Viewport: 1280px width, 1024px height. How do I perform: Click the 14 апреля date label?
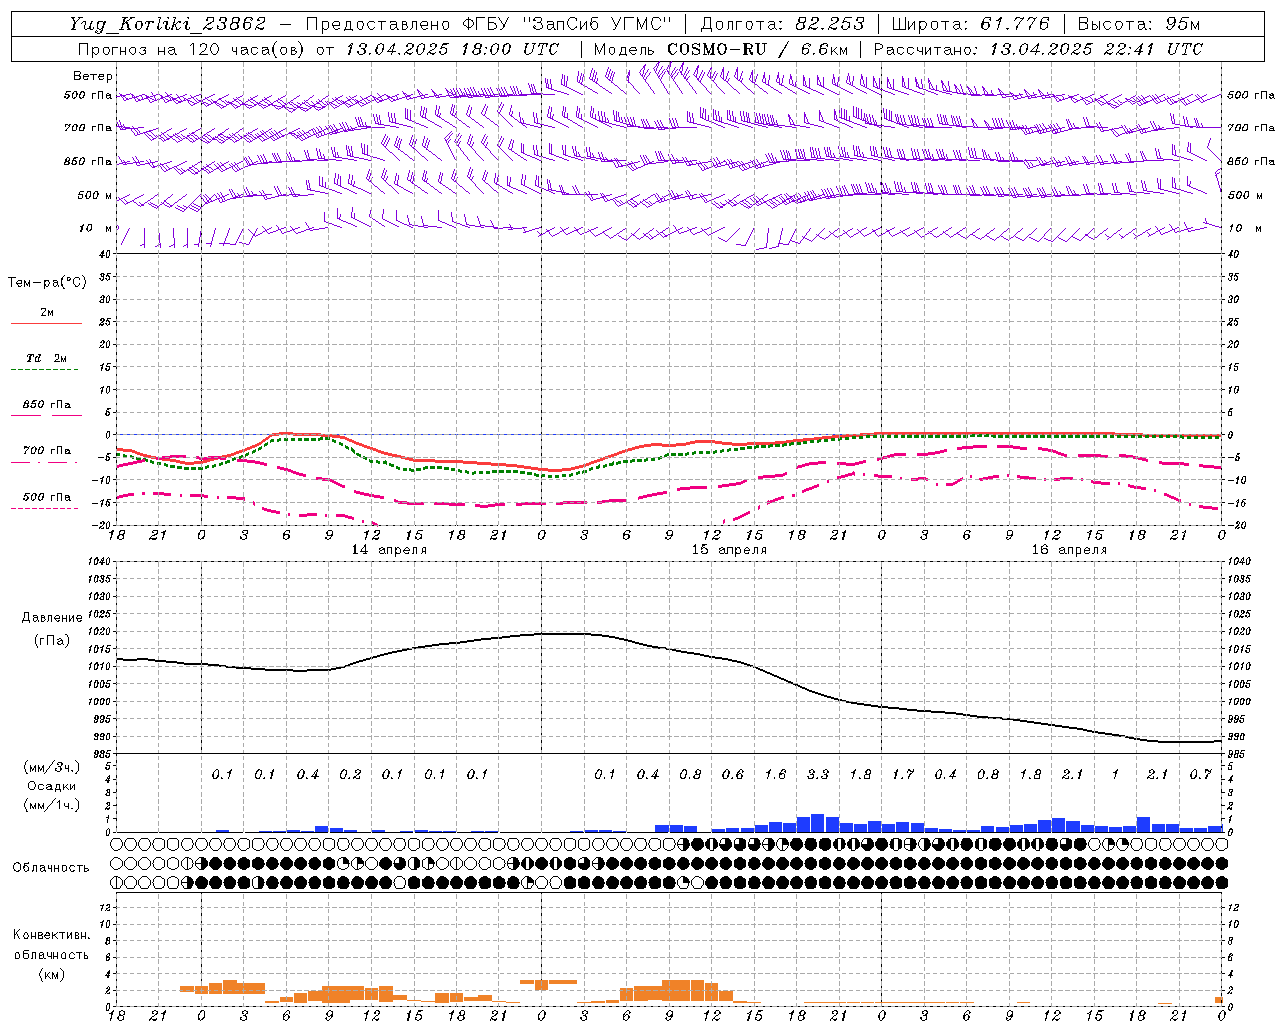click(389, 550)
